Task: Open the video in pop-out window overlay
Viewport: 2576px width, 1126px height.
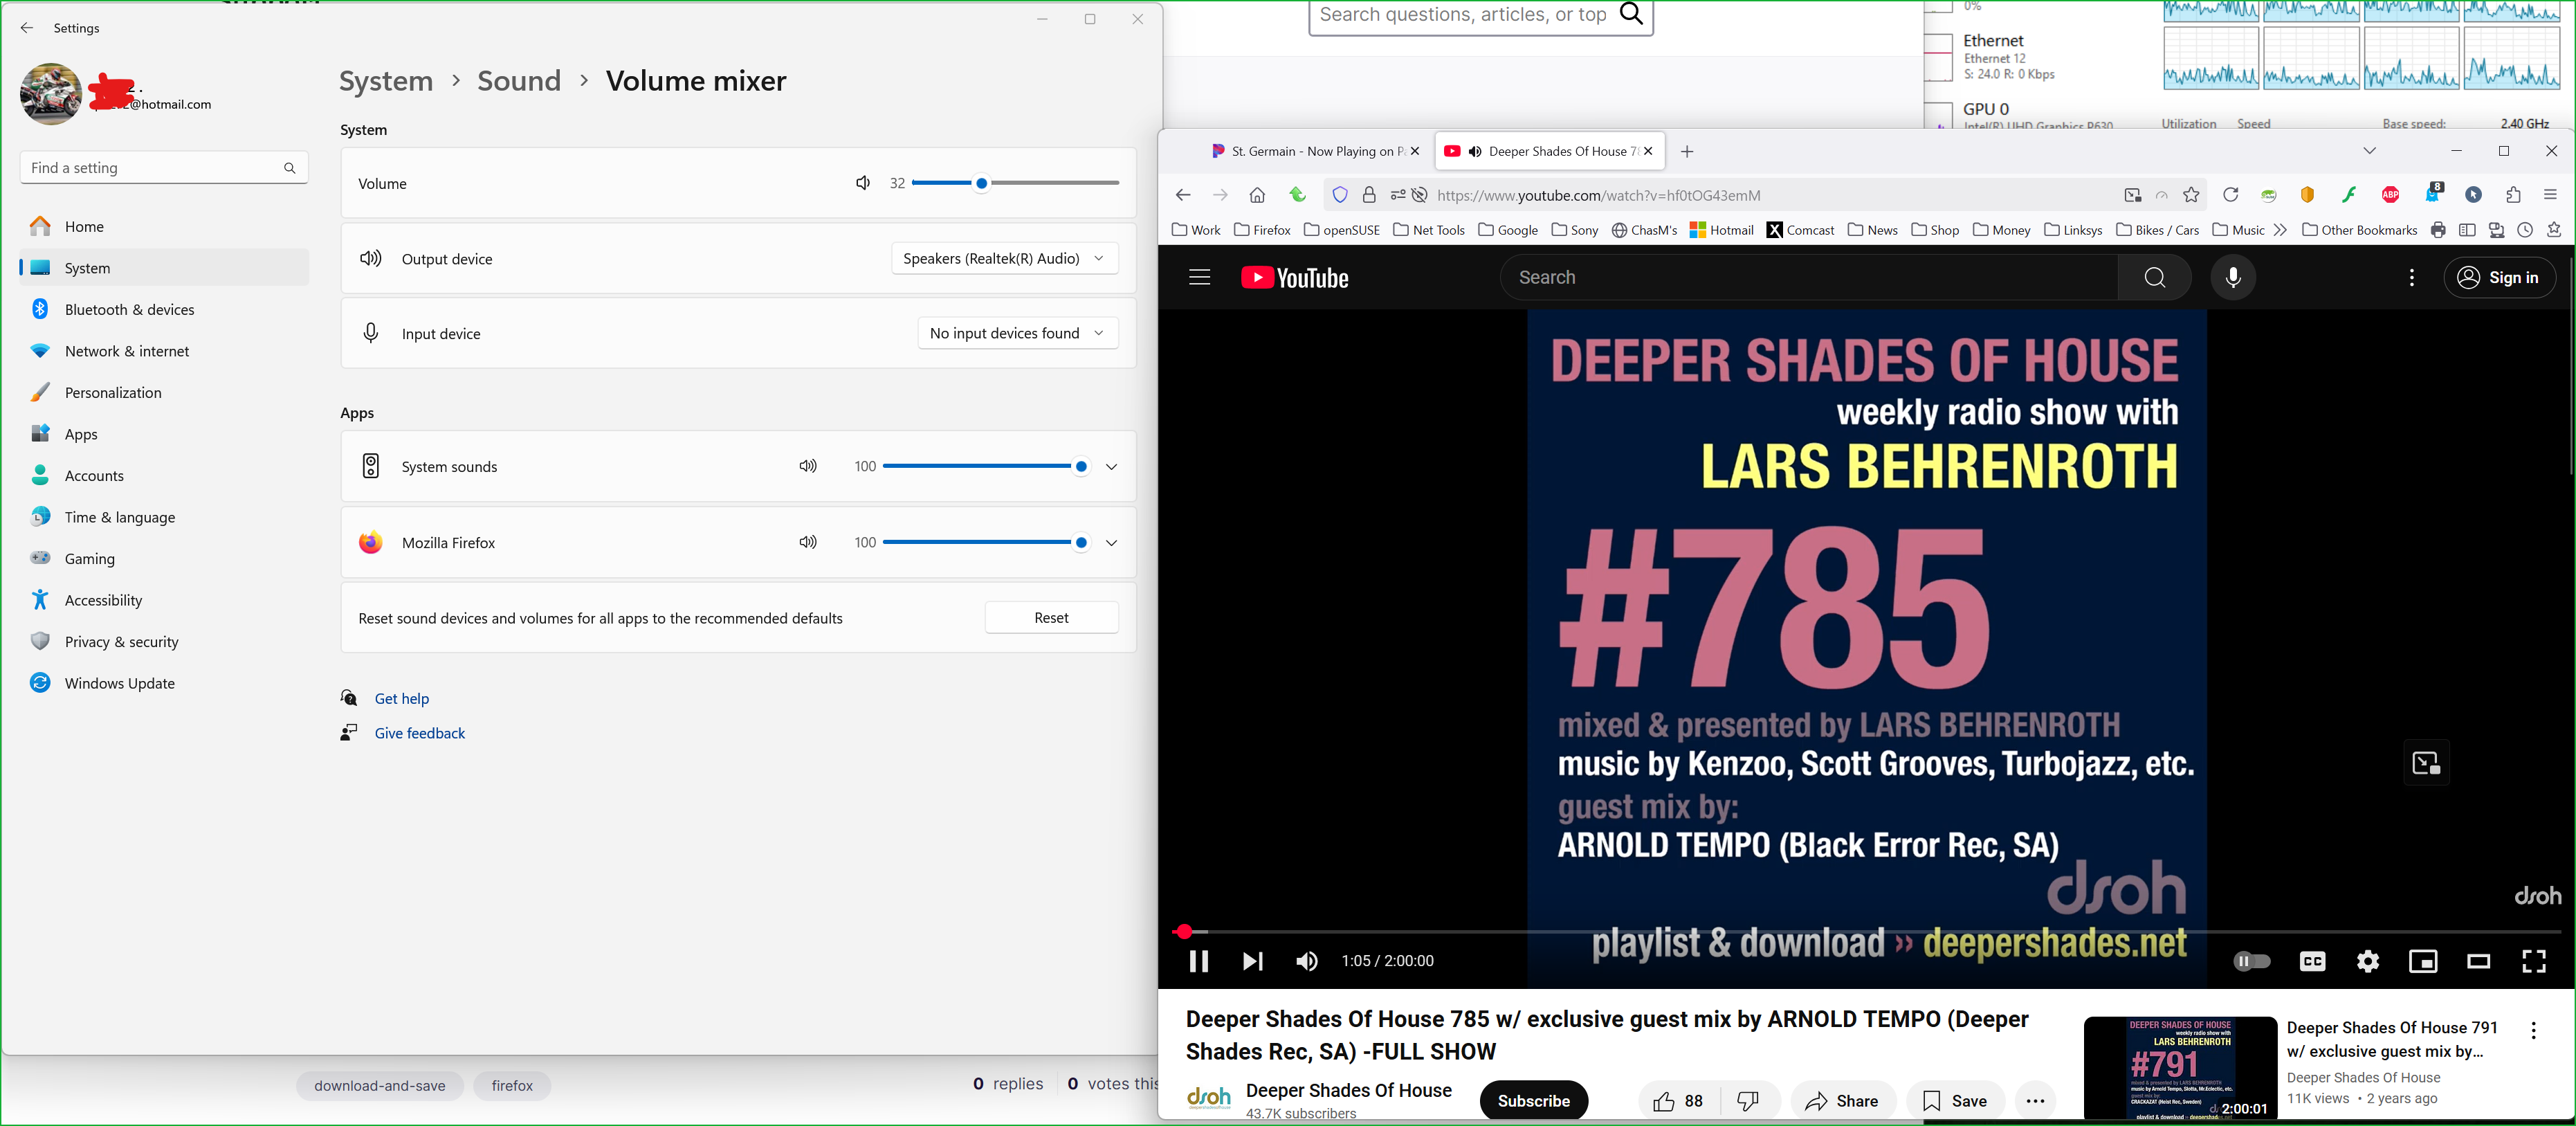Action: [2426, 763]
